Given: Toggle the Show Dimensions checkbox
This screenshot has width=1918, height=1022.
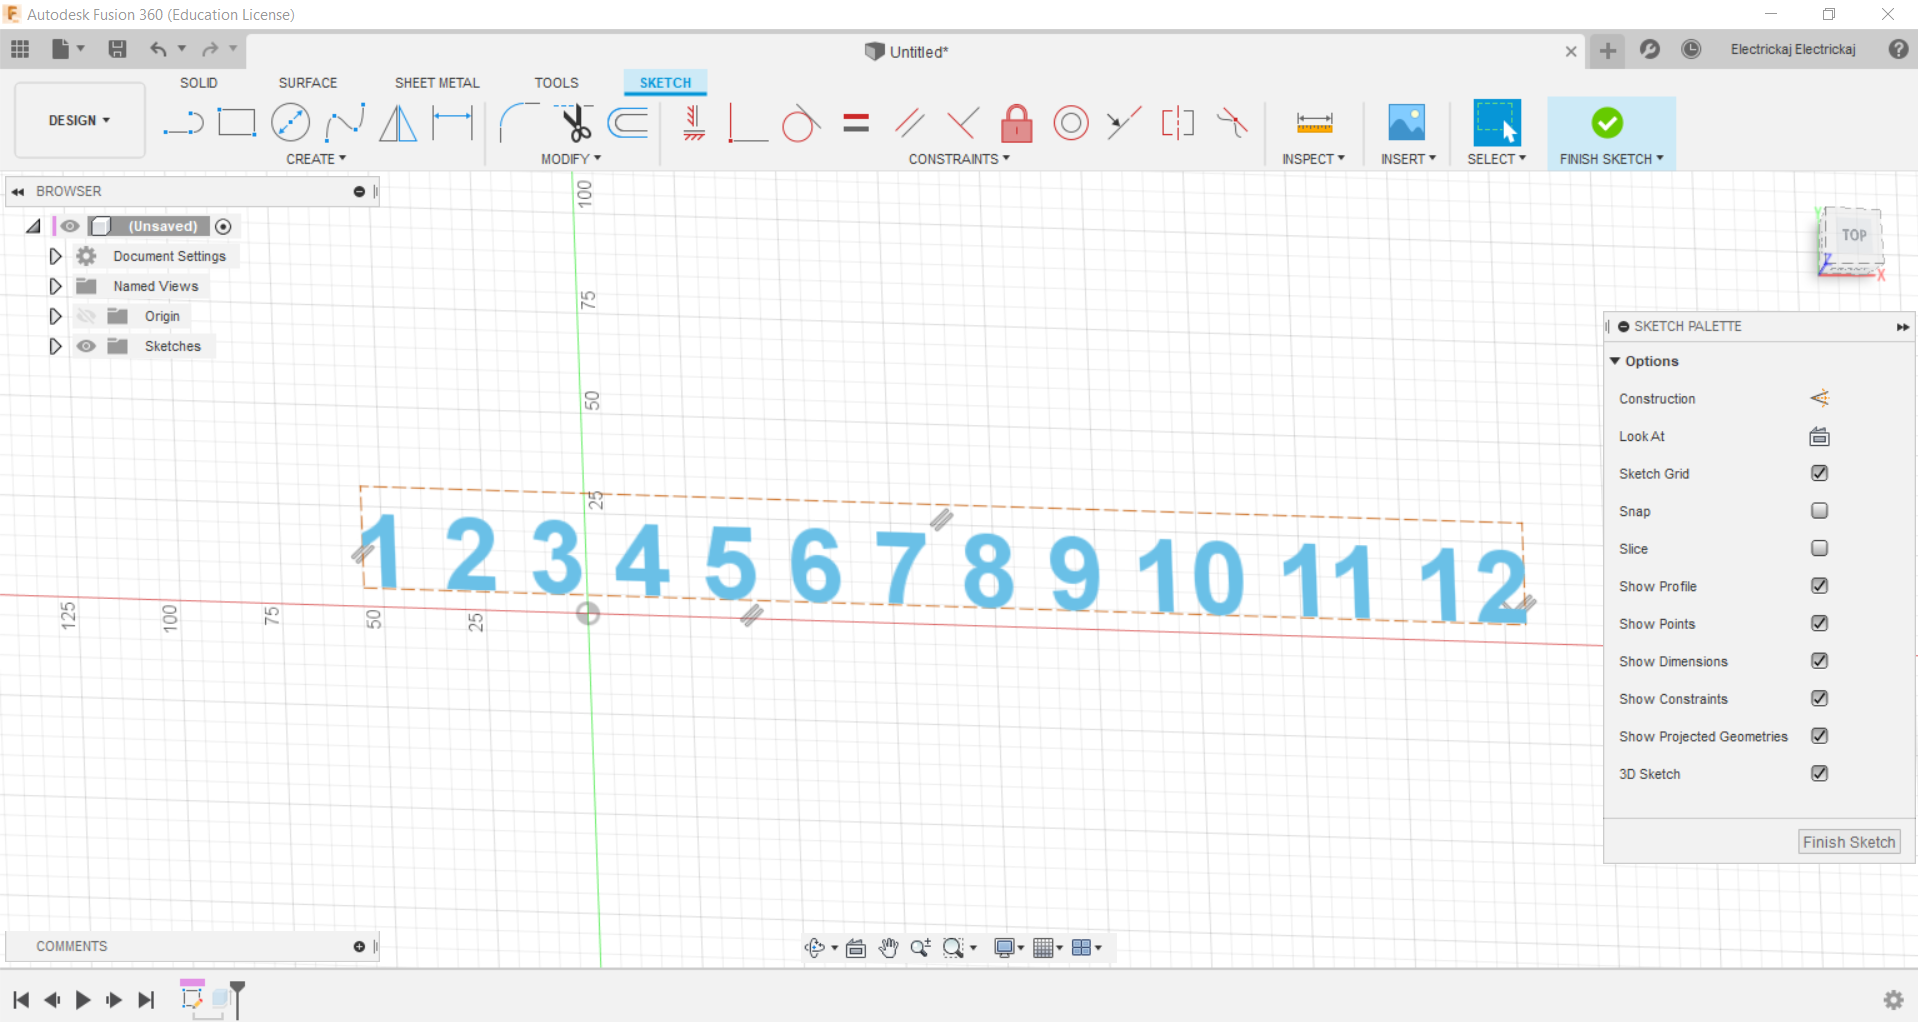Looking at the screenshot, I should pyautogui.click(x=1819, y=661).
